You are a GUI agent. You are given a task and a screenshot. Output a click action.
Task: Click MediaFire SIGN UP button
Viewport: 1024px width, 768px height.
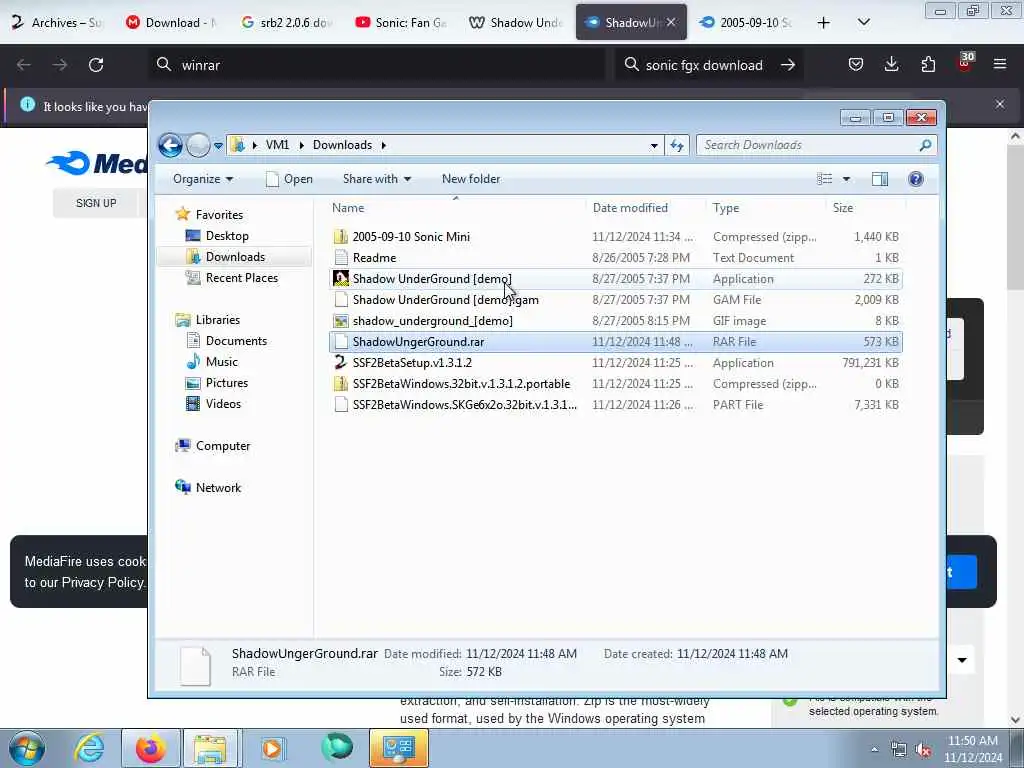tap(96, 203)
